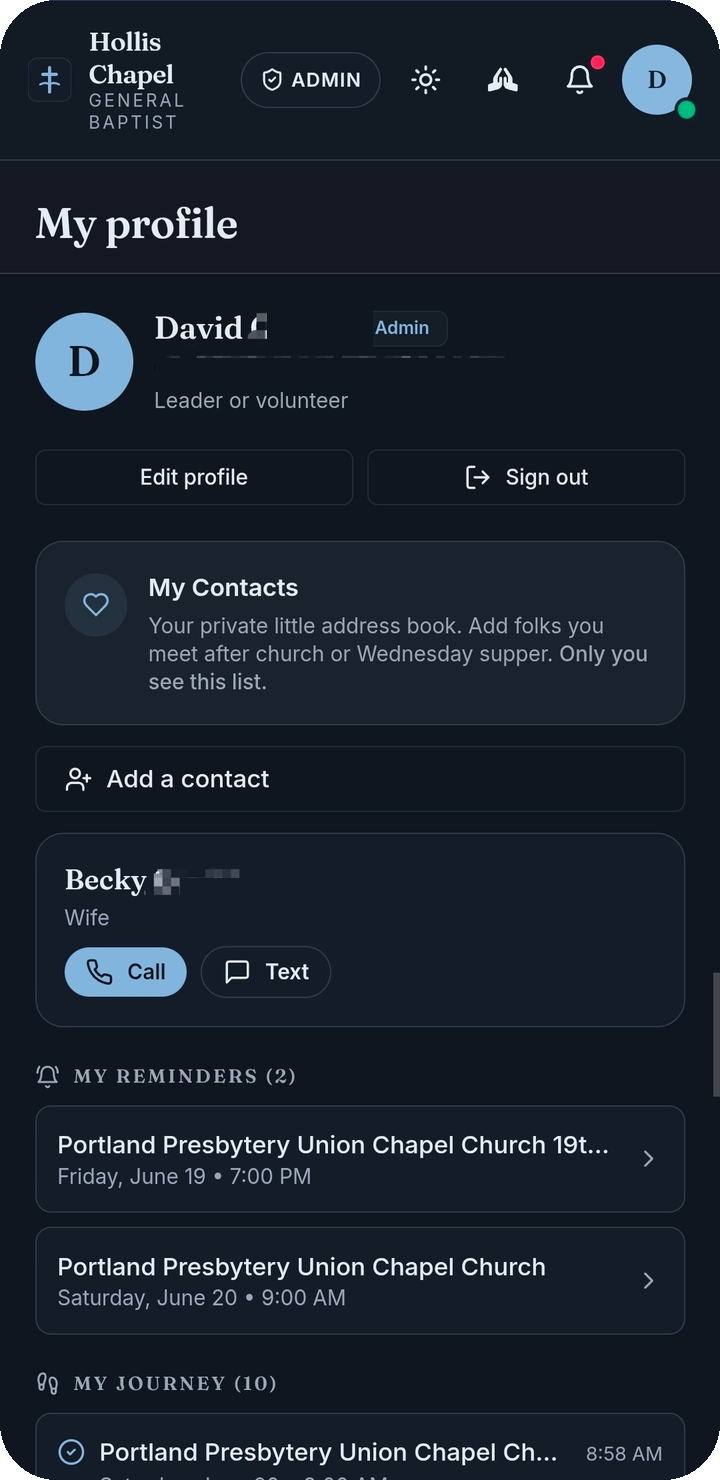720x1480 pixels.
Task: Open notifications bell icon
Action: coord(580,80)
